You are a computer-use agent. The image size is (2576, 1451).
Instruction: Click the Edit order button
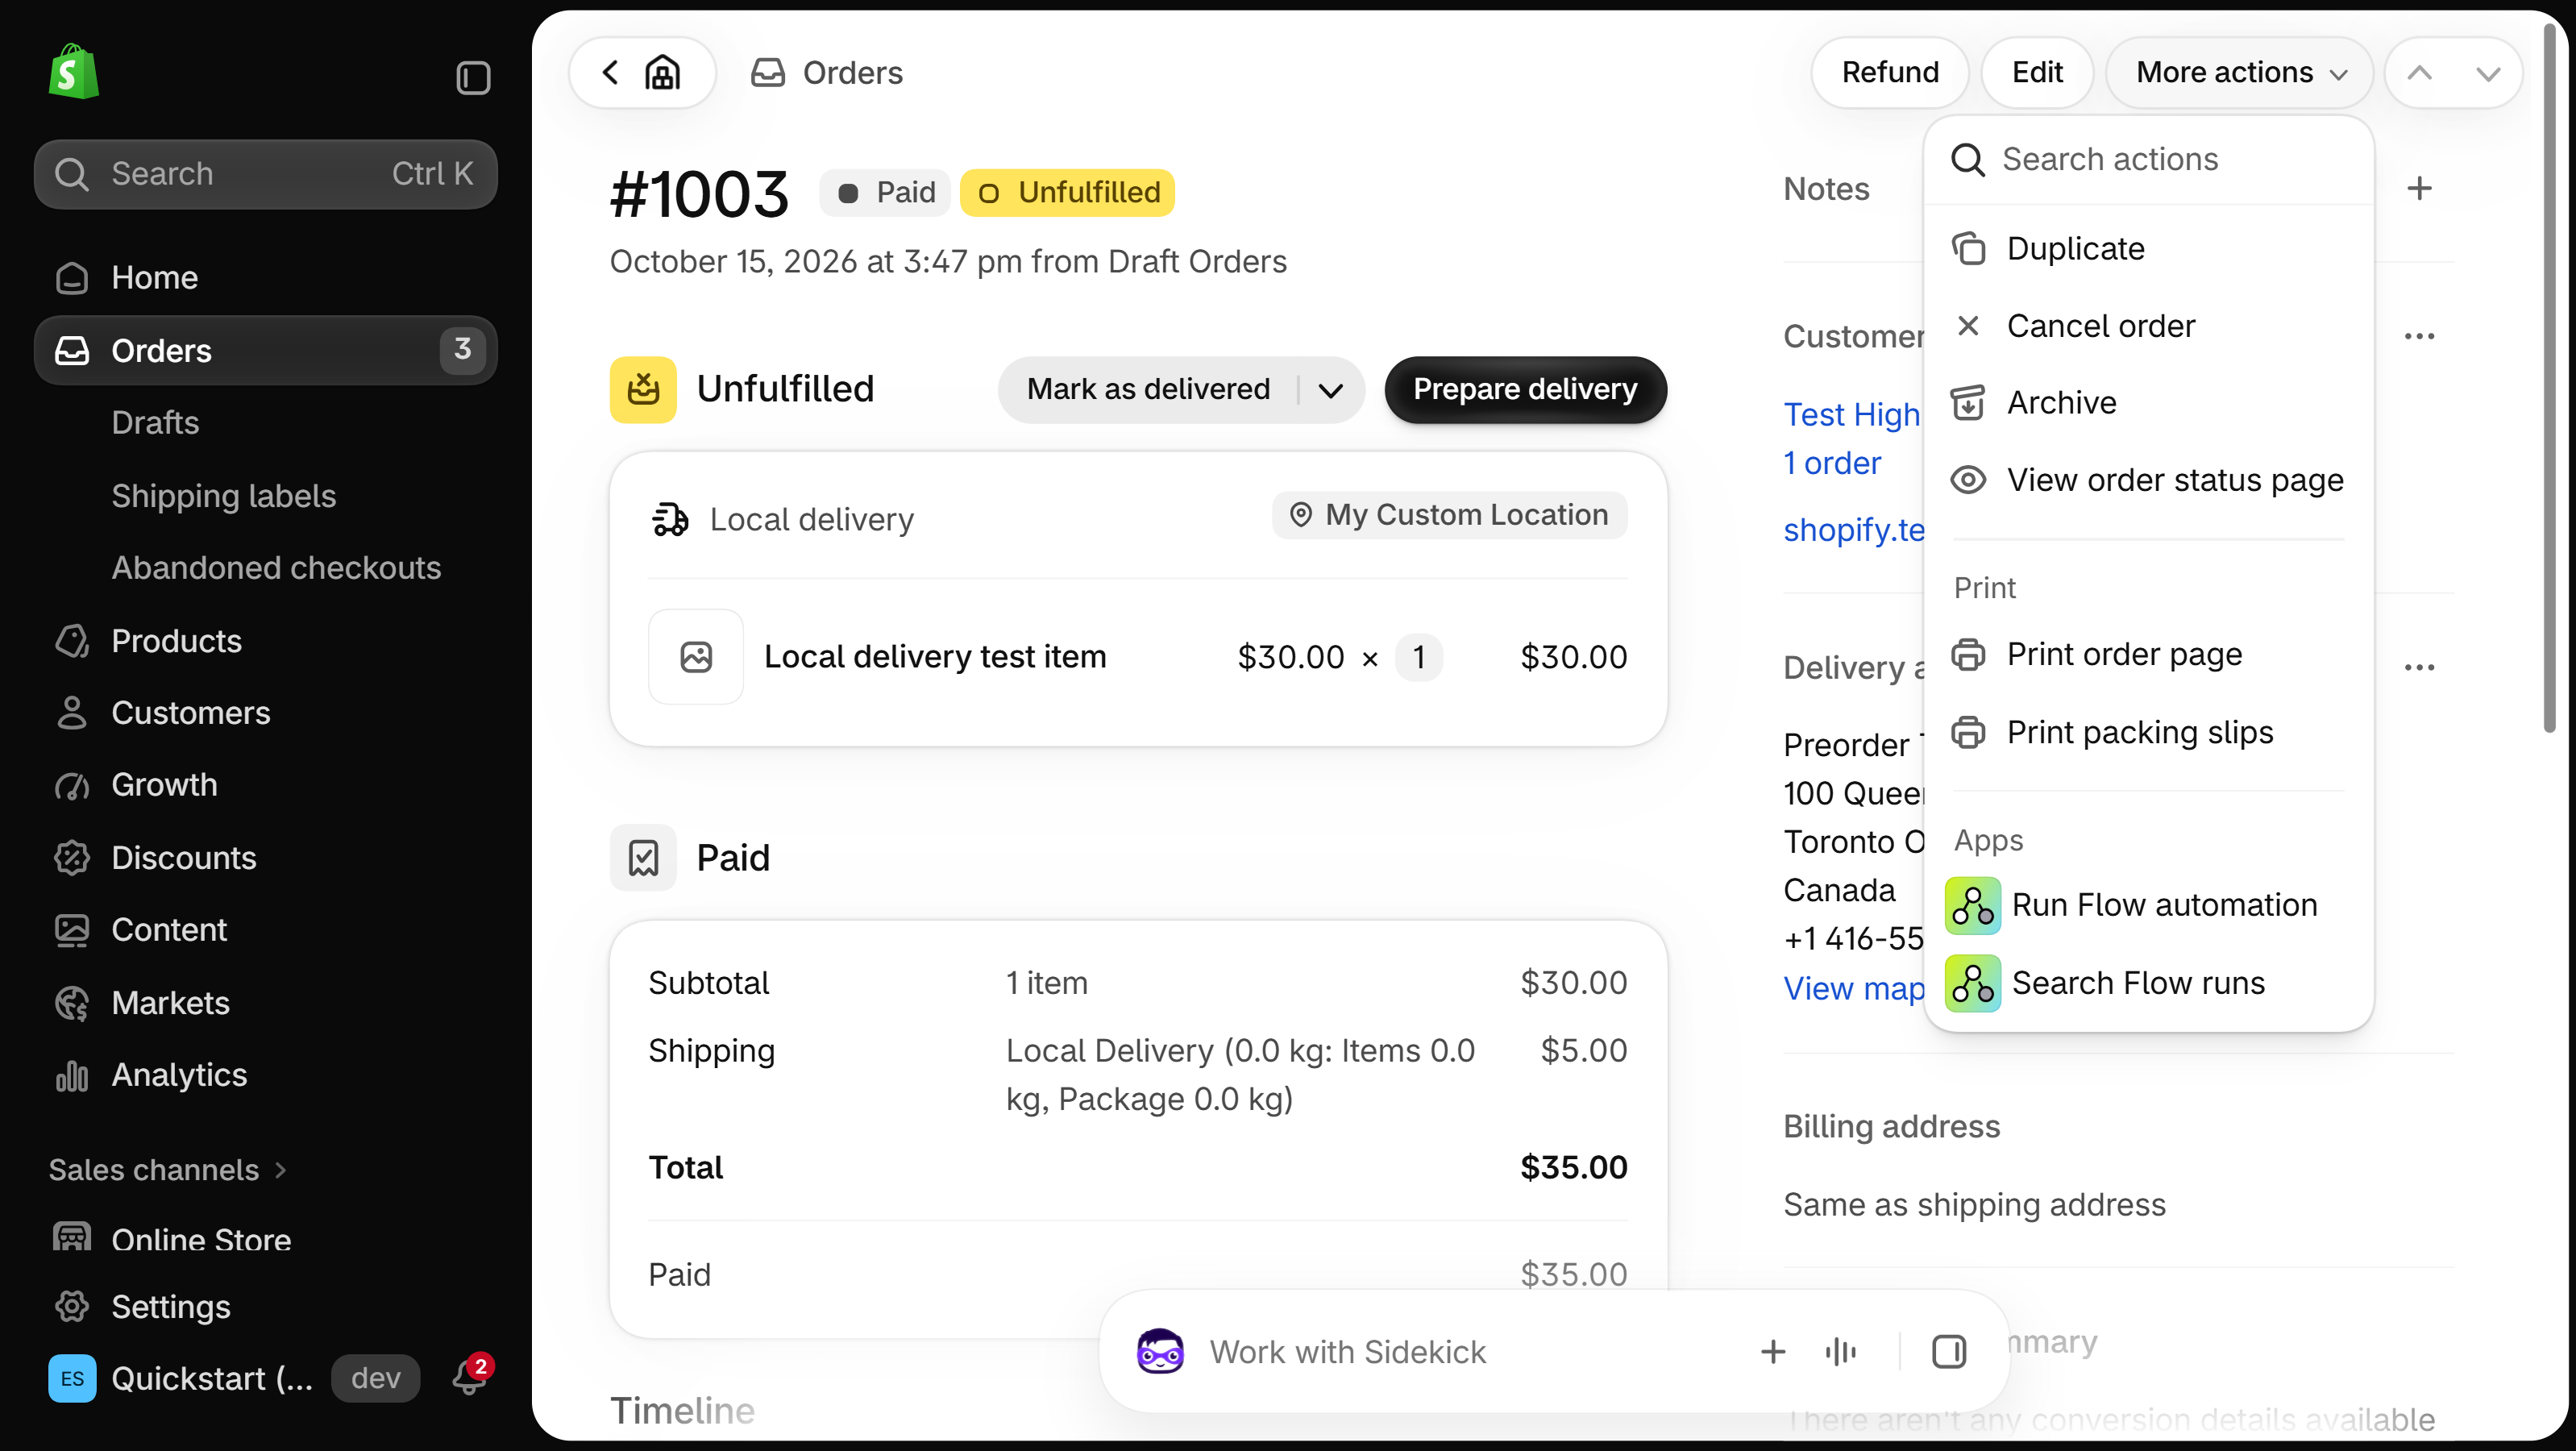[x=2037, y=72]
